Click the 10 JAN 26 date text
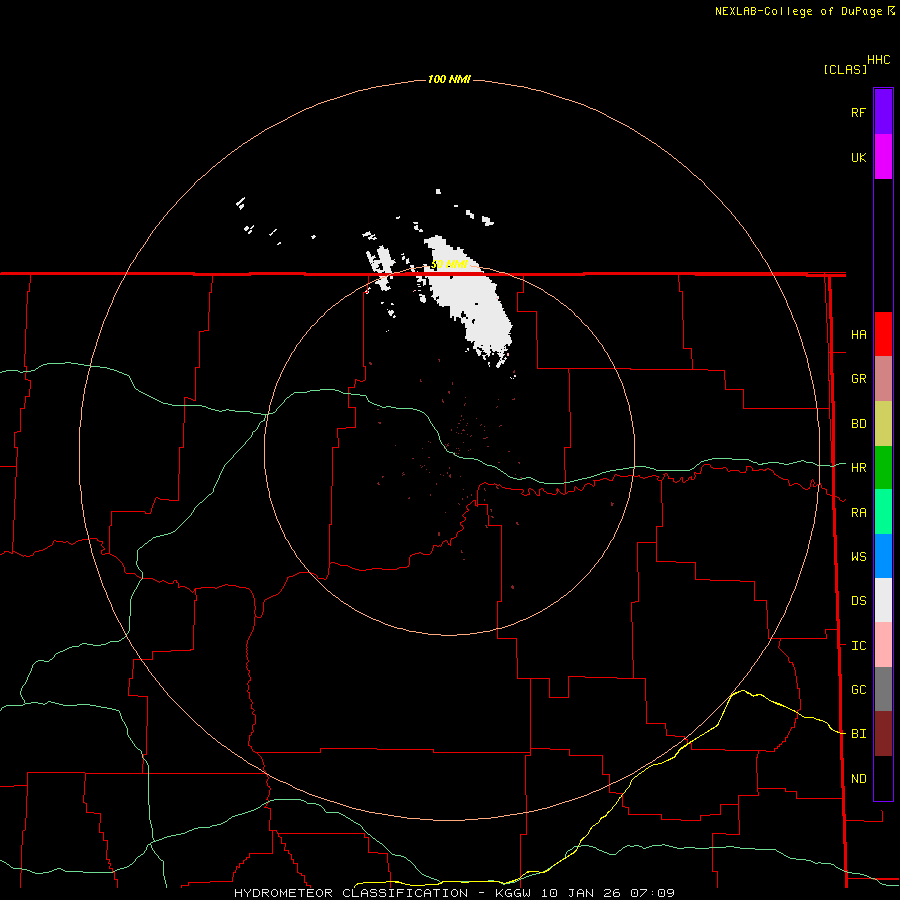Screen dimensions: 900x900 581,893
